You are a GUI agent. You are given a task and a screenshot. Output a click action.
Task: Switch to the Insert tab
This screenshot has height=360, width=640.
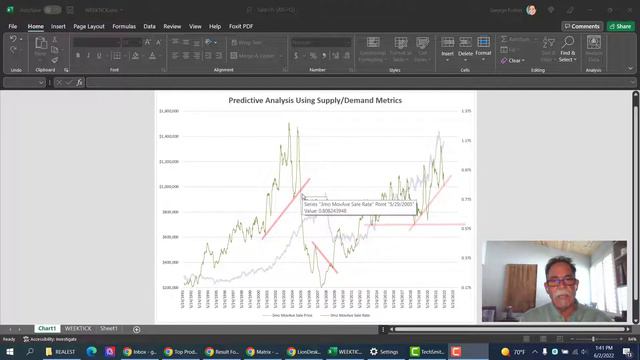[58, 27]
